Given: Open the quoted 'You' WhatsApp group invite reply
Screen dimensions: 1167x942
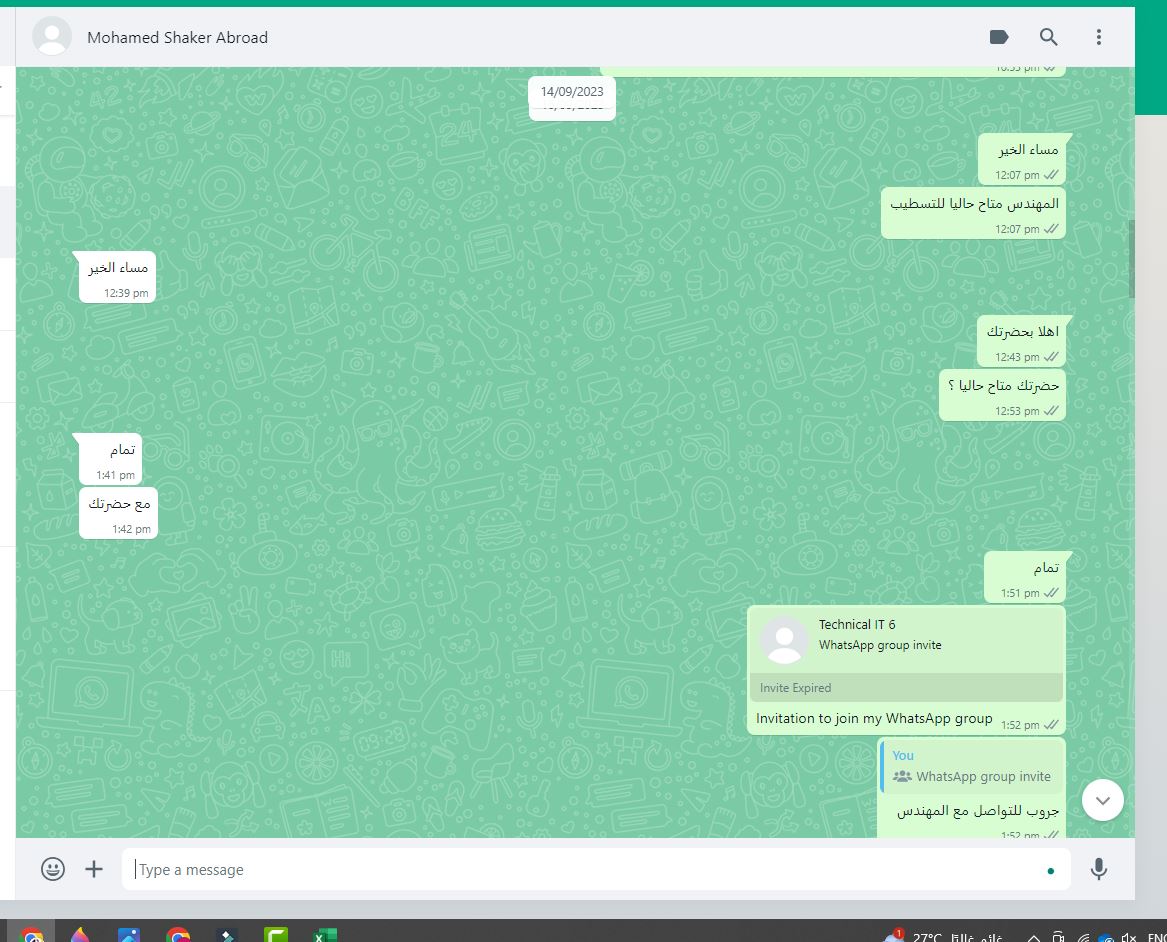Looking at the screenshot, I should point(971,766).
